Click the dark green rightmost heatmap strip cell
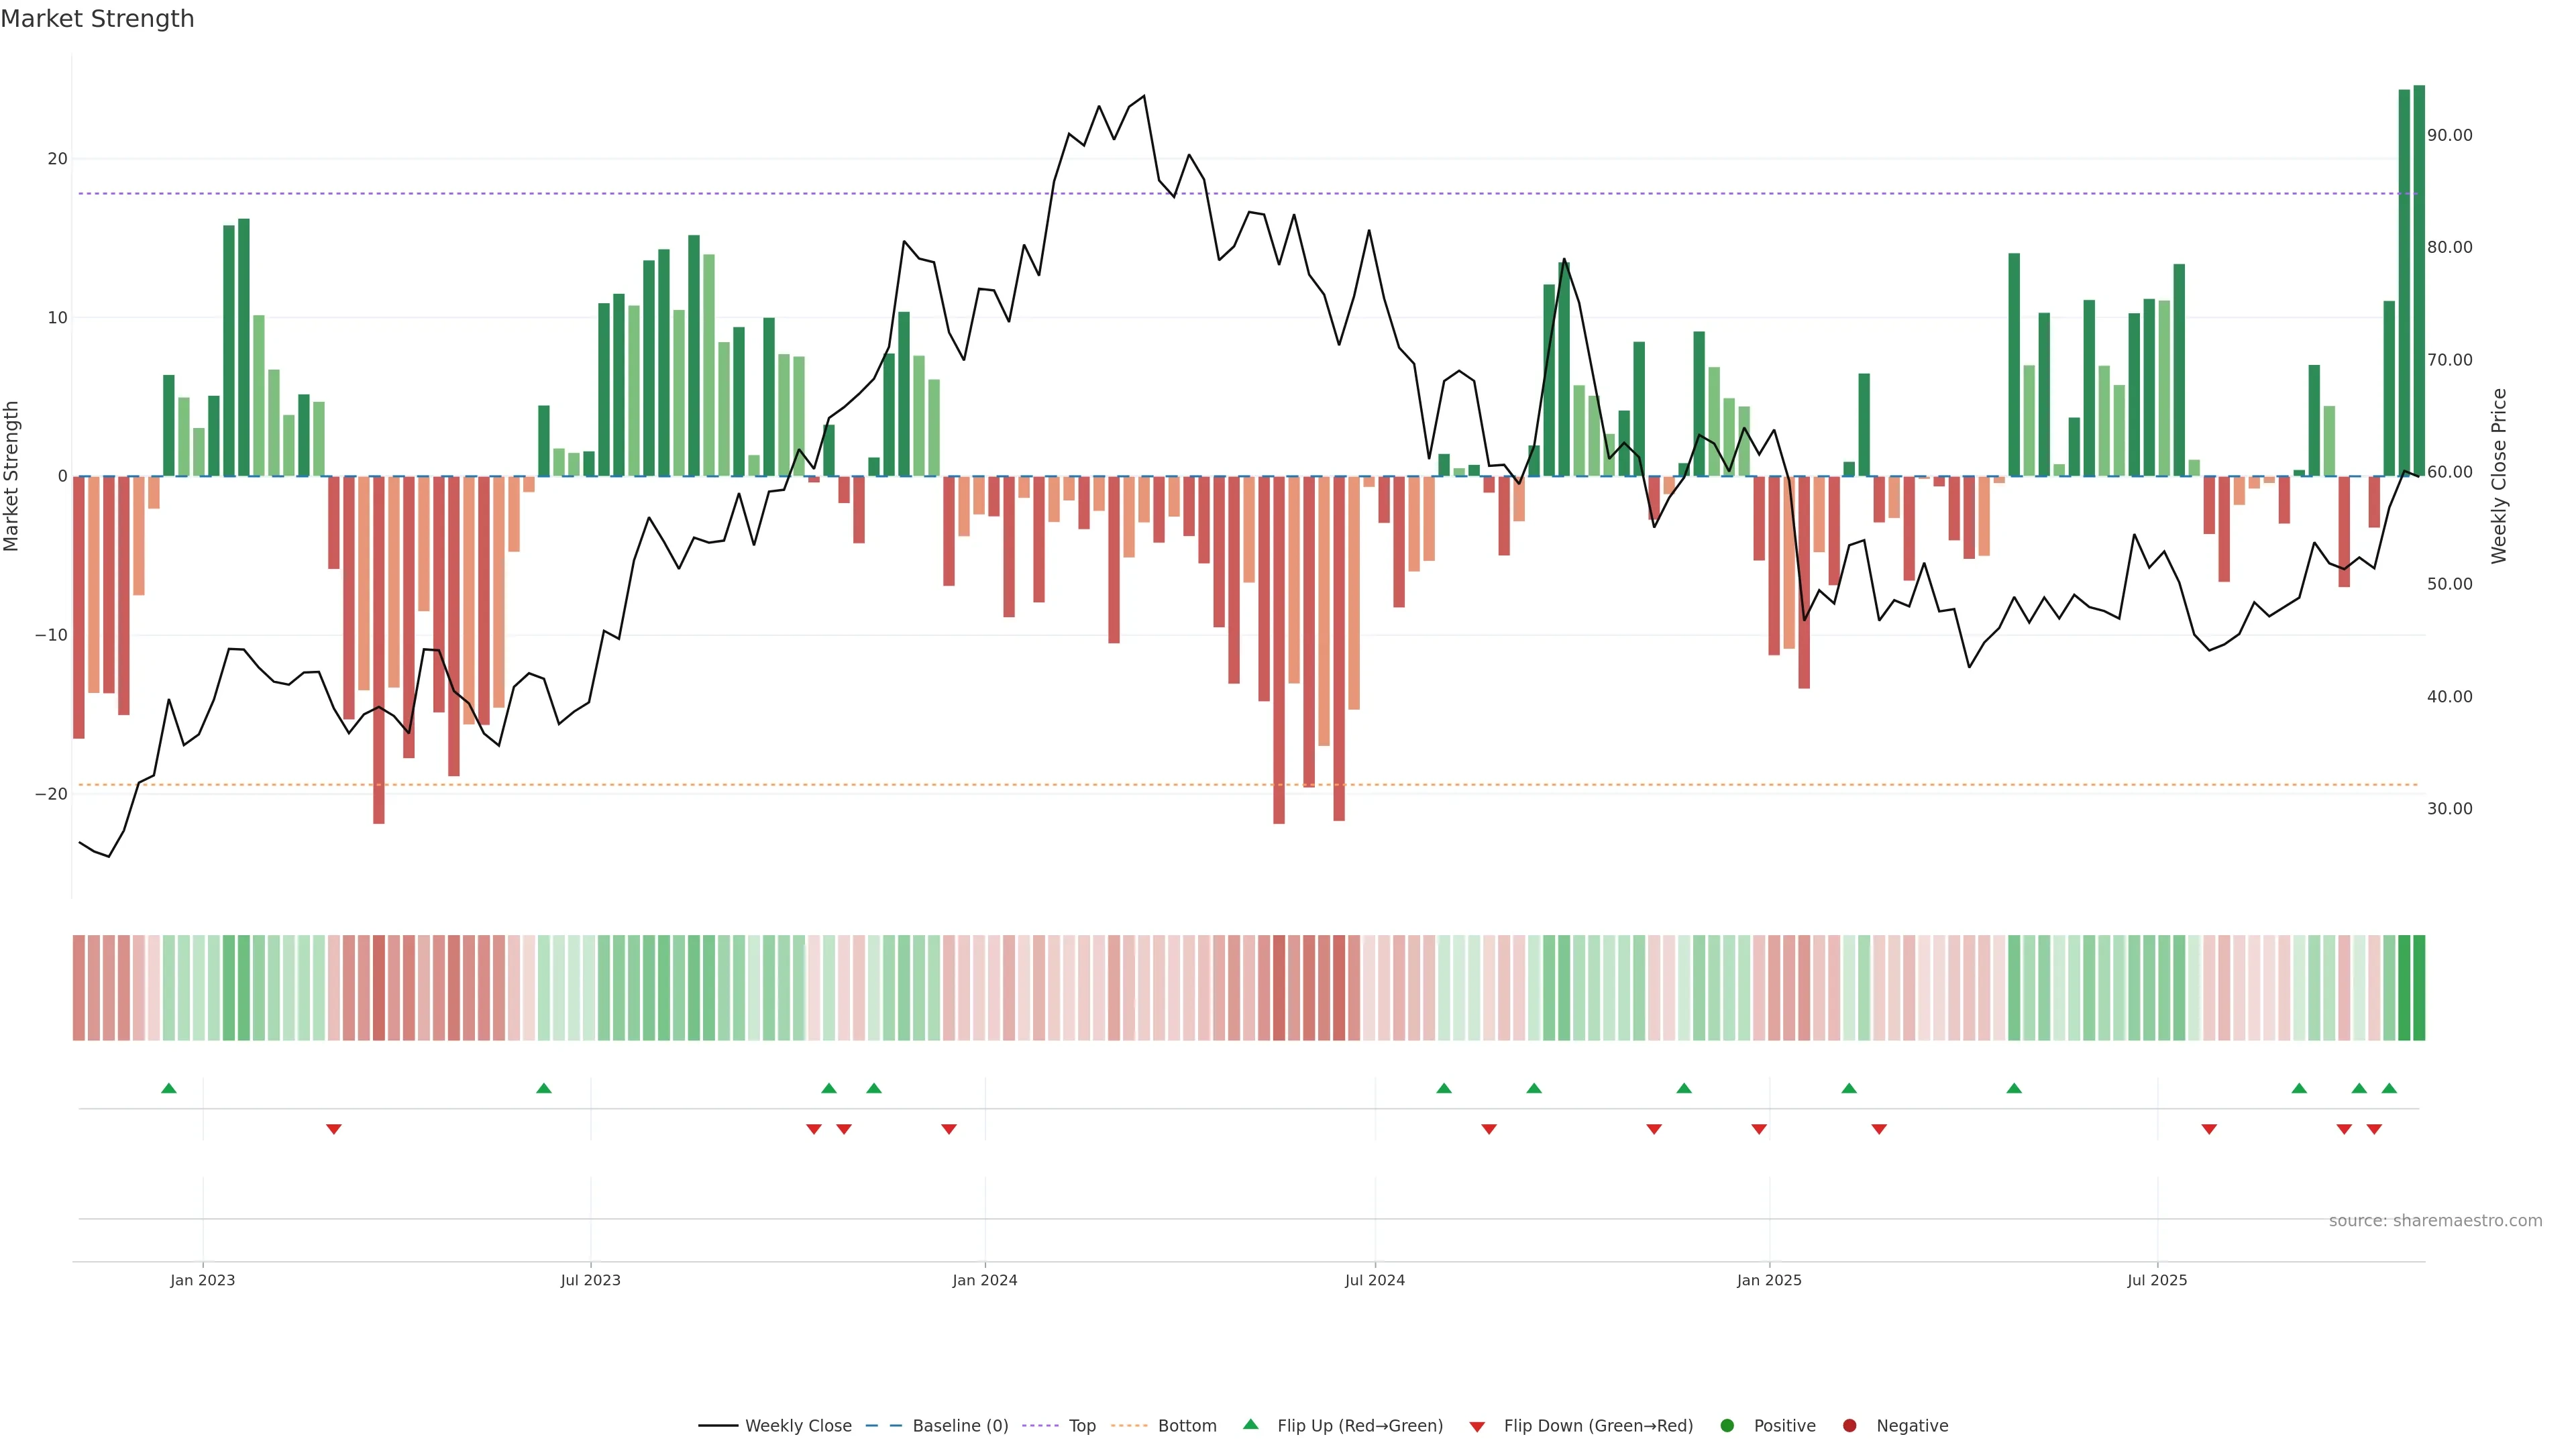 [2419, 987]
